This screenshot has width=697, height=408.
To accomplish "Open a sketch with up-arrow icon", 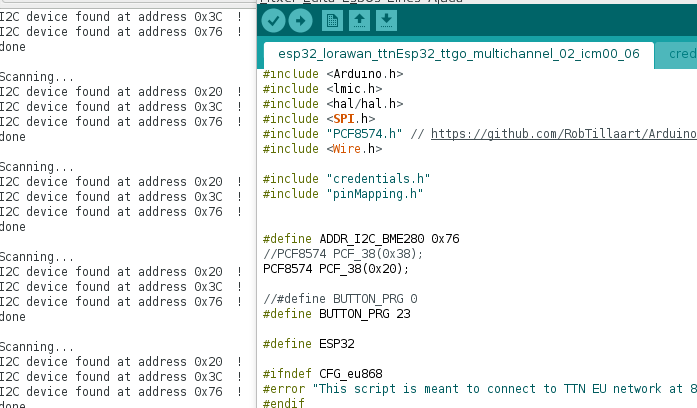I will (x=359, y=20).
